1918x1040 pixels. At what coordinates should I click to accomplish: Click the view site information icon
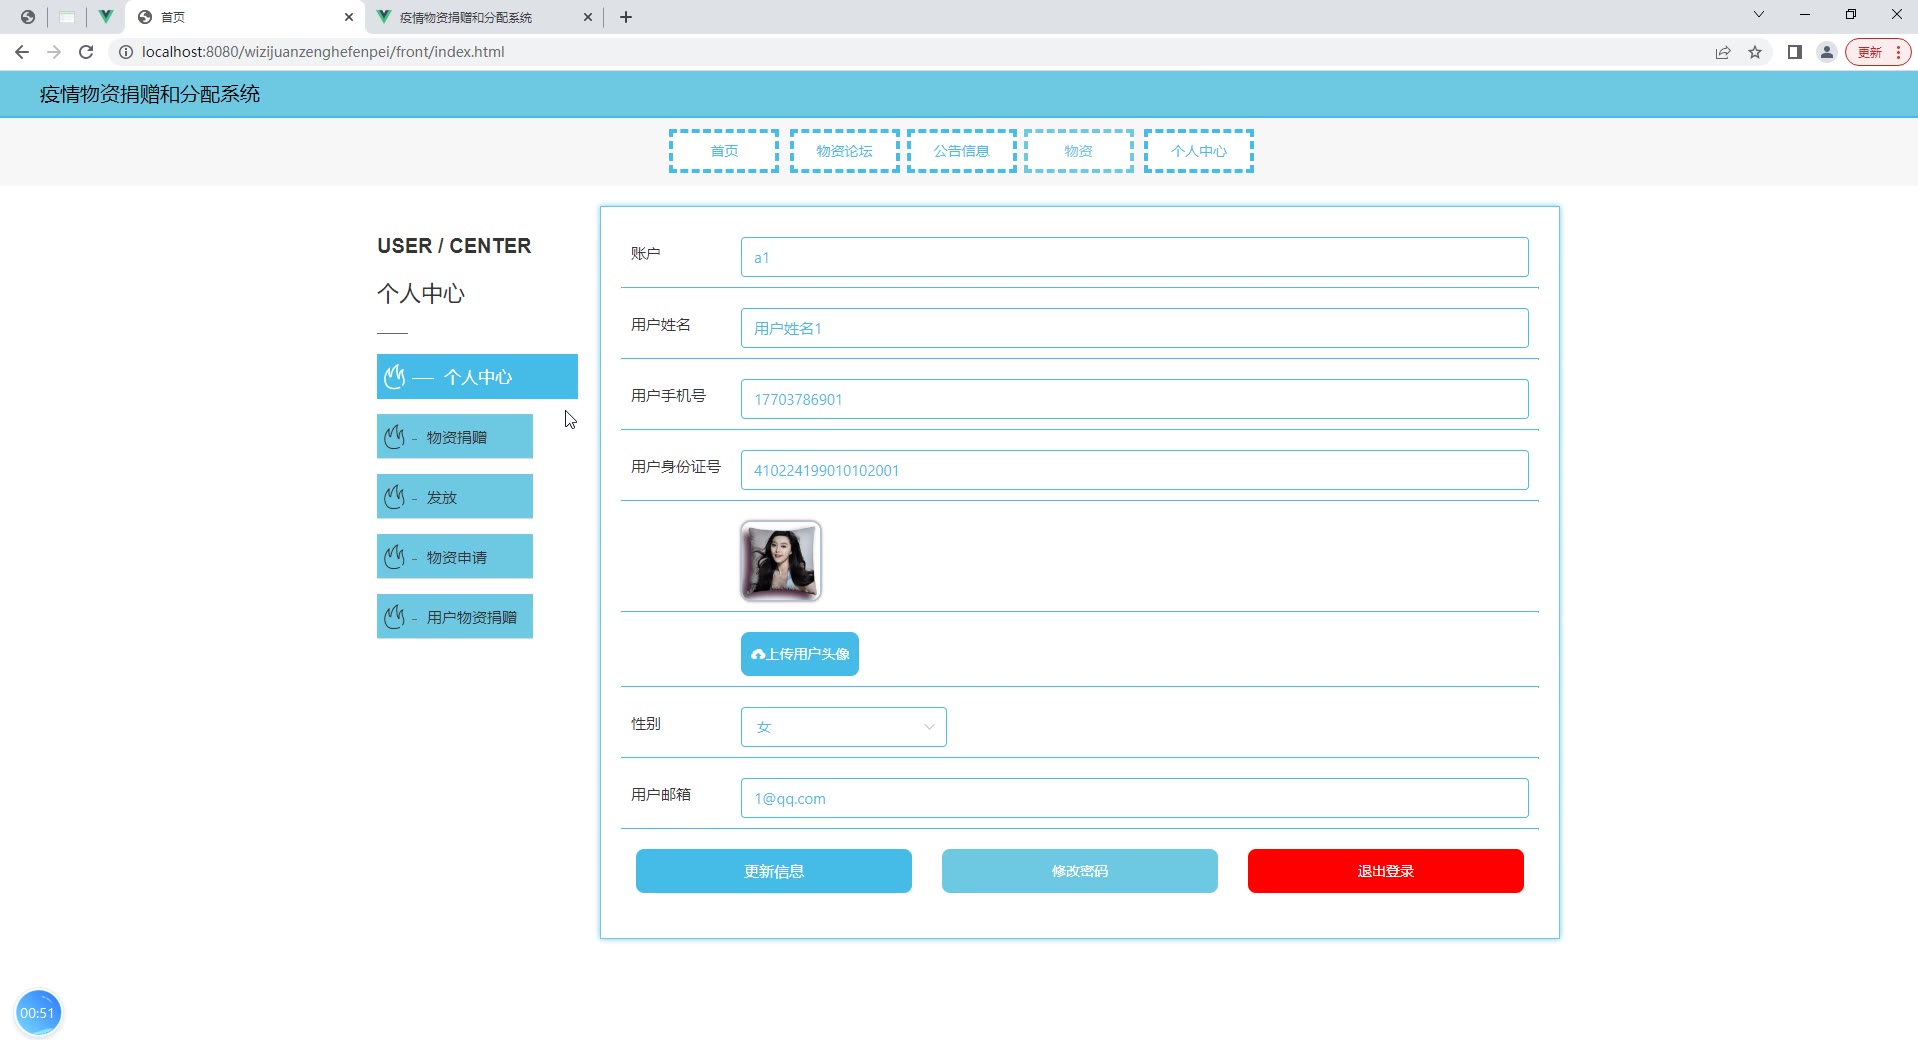(126, 52)
